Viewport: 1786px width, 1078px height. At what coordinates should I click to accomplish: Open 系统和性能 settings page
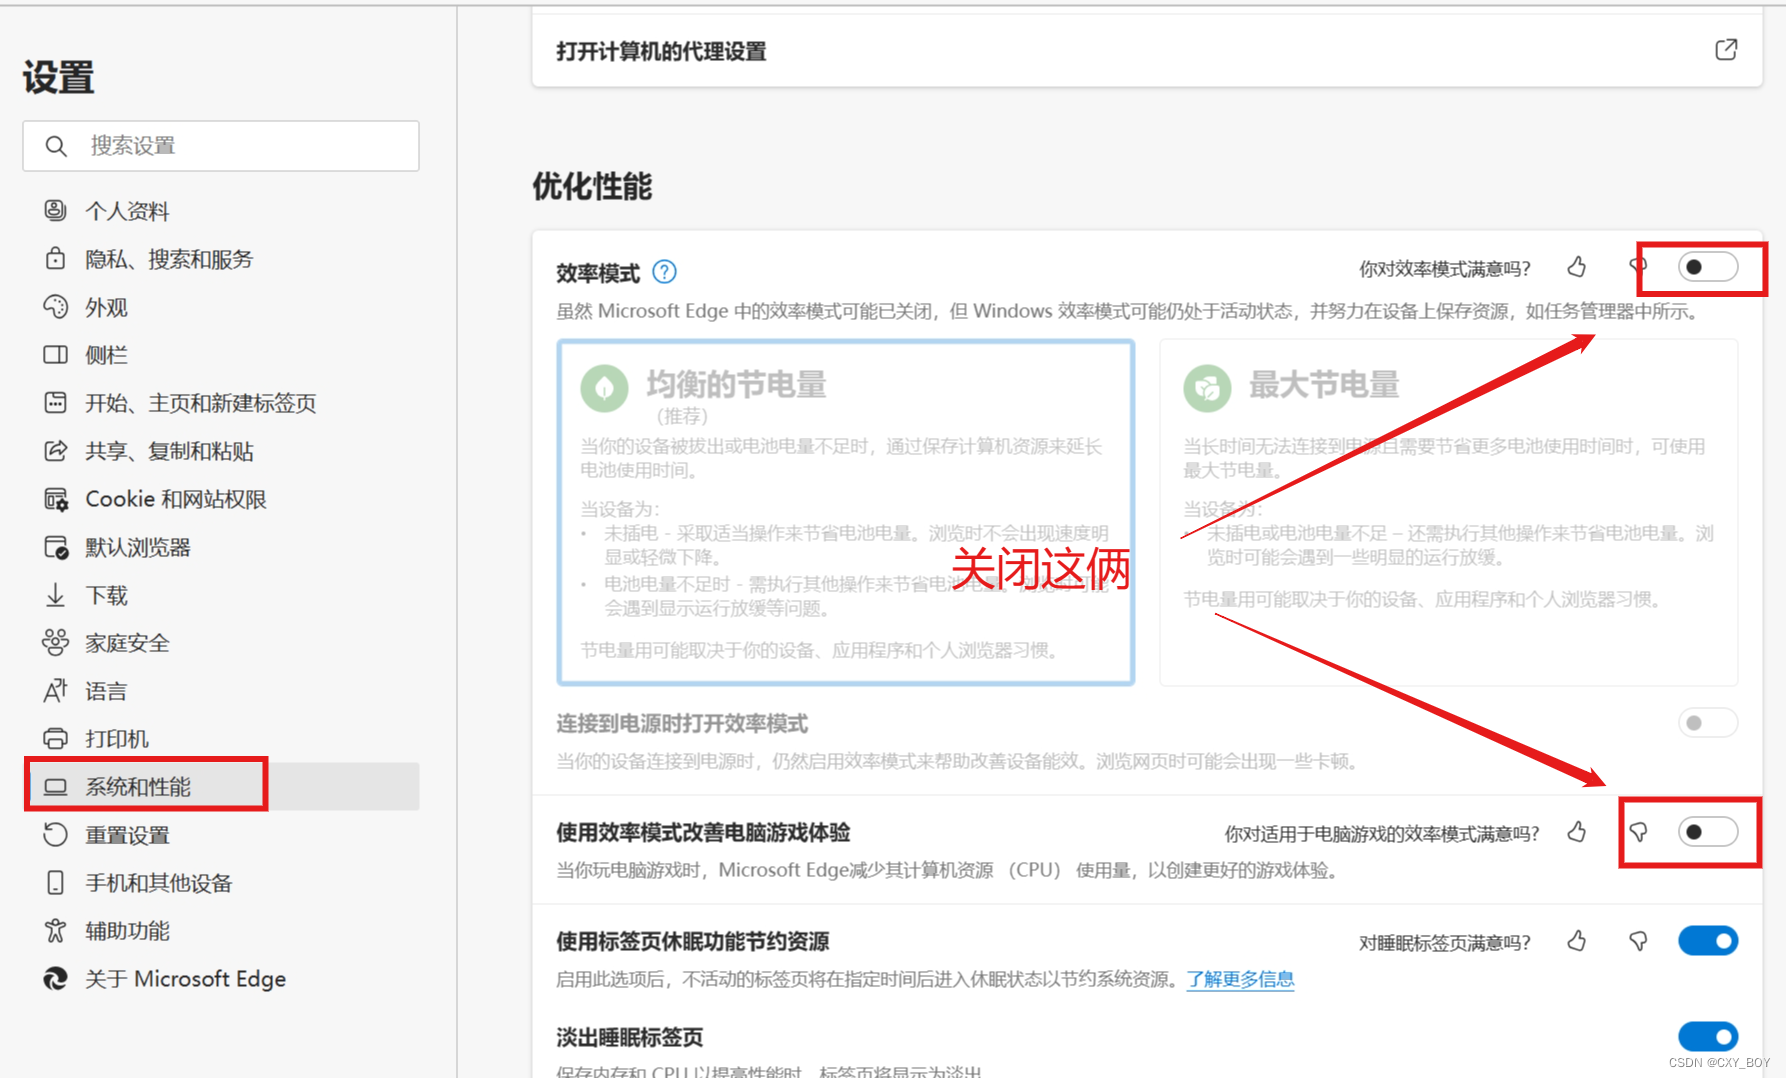point(221,787)
